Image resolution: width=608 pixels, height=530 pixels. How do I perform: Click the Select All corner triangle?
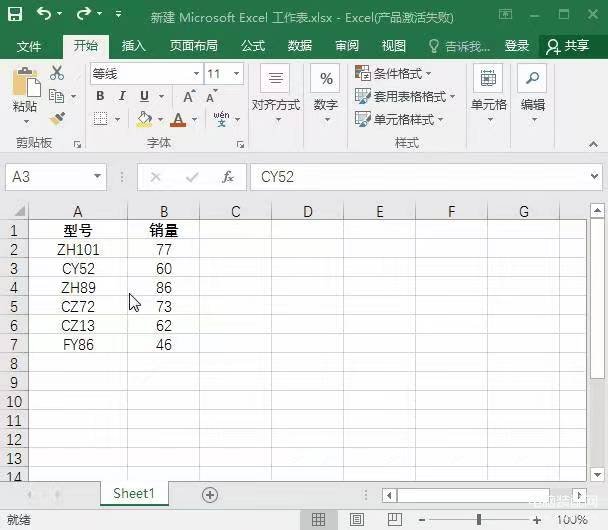tap(19, 211)
